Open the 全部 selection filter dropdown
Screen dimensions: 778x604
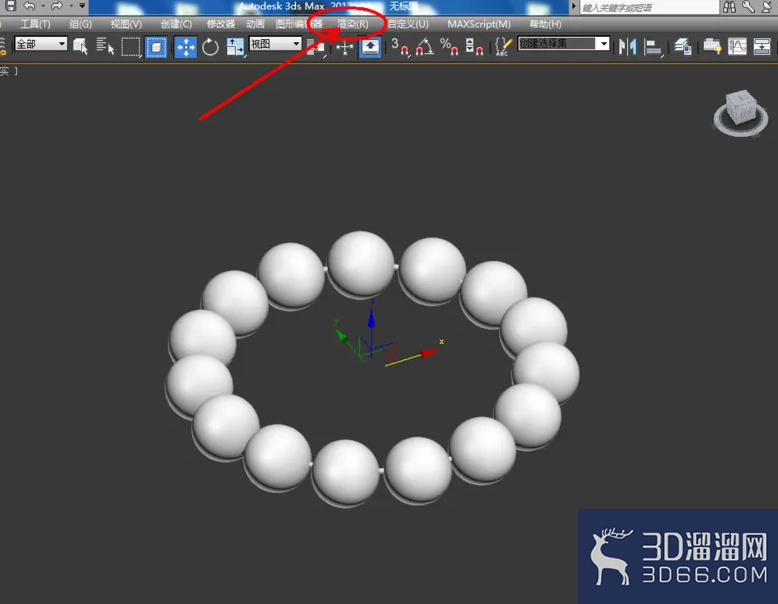tap(41, 44)
